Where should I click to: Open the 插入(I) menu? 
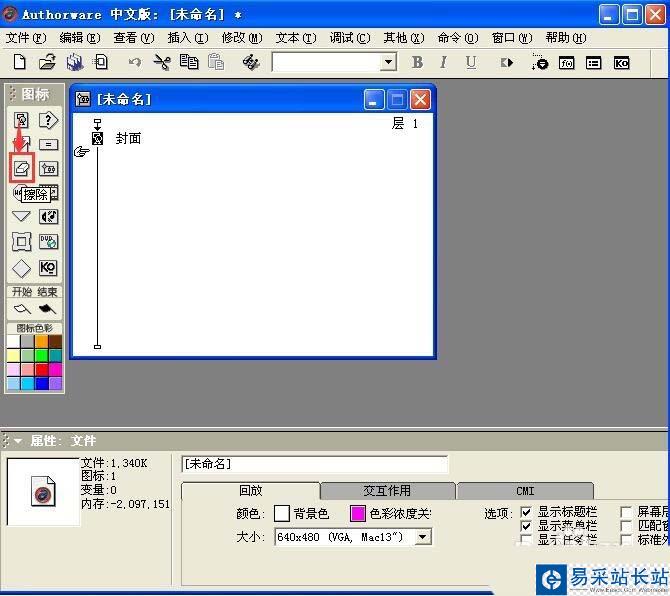[188, 38]
